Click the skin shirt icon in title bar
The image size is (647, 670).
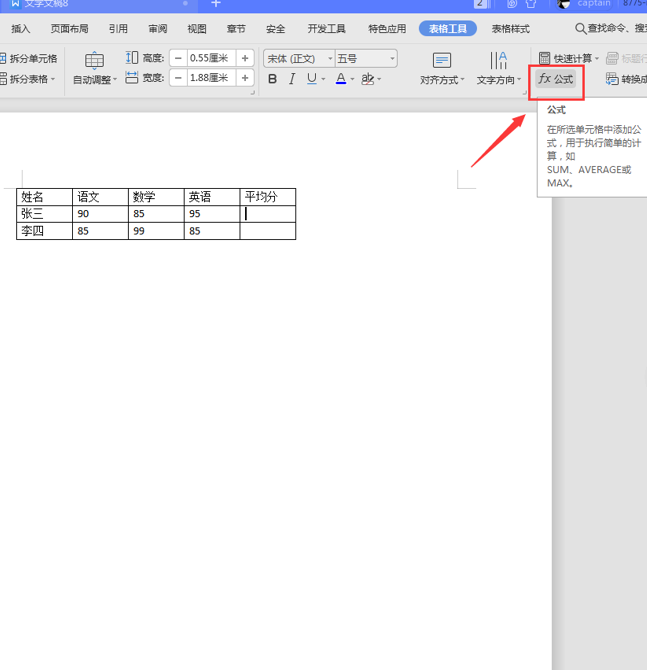531,4
